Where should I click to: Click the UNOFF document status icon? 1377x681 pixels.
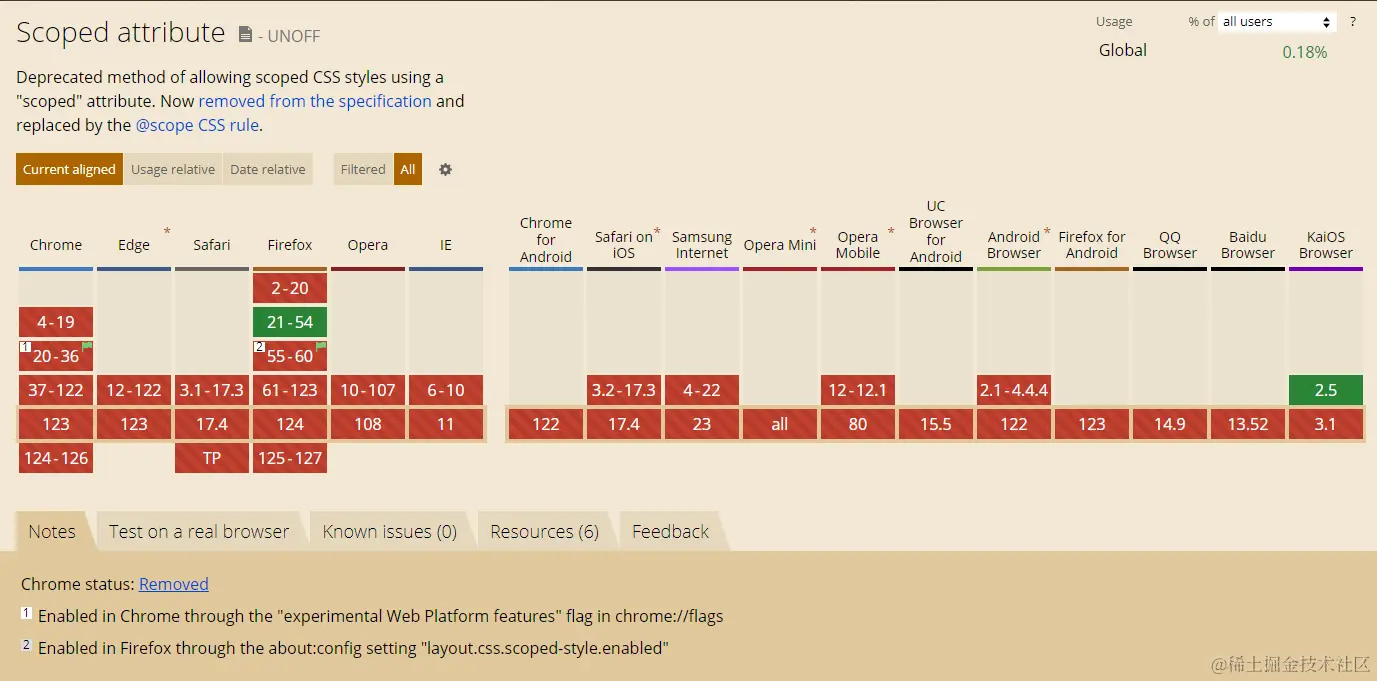click(x=245, y=35)
